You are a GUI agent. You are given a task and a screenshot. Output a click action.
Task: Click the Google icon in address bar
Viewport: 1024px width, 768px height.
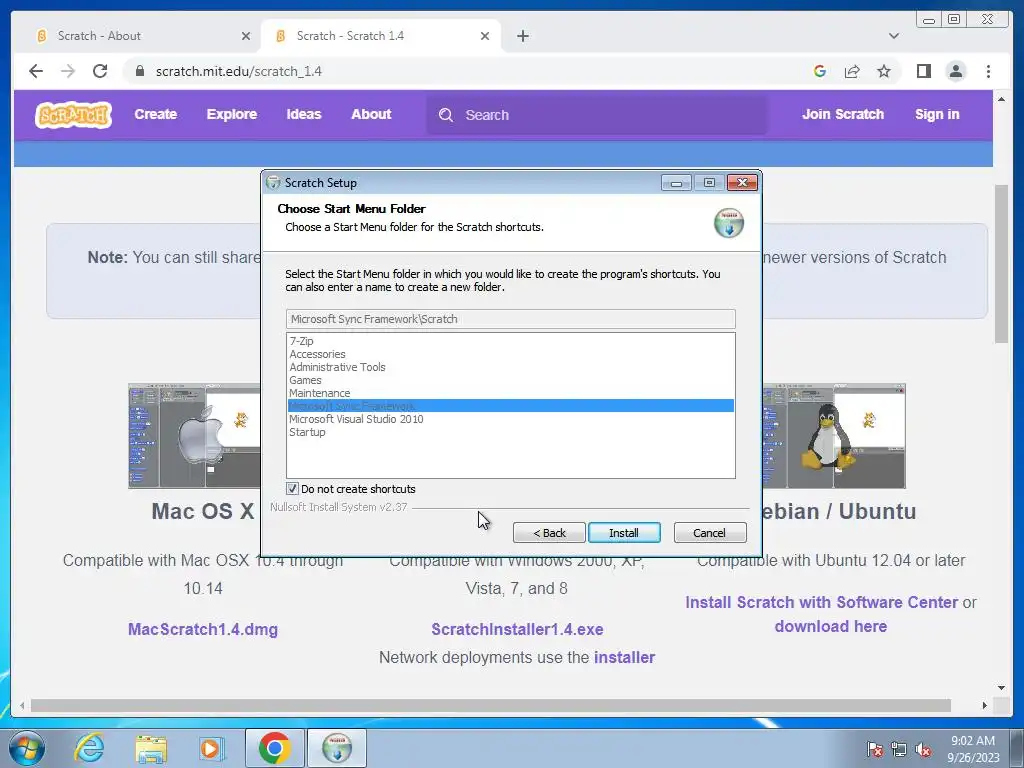tap(820, 71)
